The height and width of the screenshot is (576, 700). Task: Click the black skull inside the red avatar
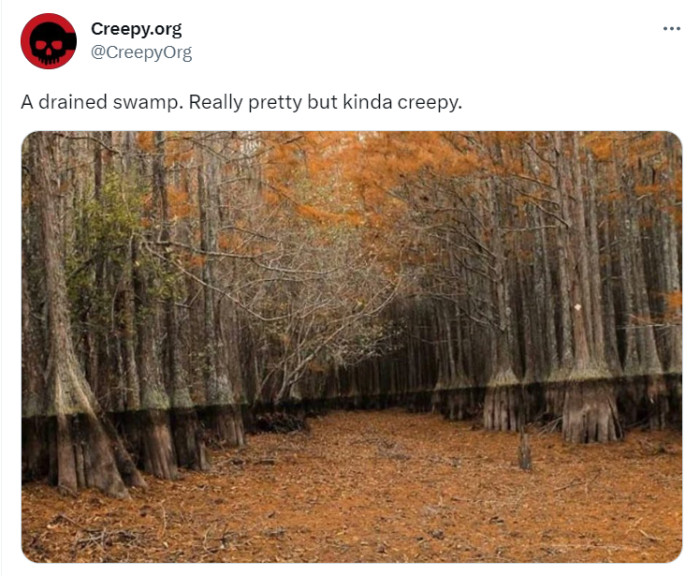(x=48, y=43)
